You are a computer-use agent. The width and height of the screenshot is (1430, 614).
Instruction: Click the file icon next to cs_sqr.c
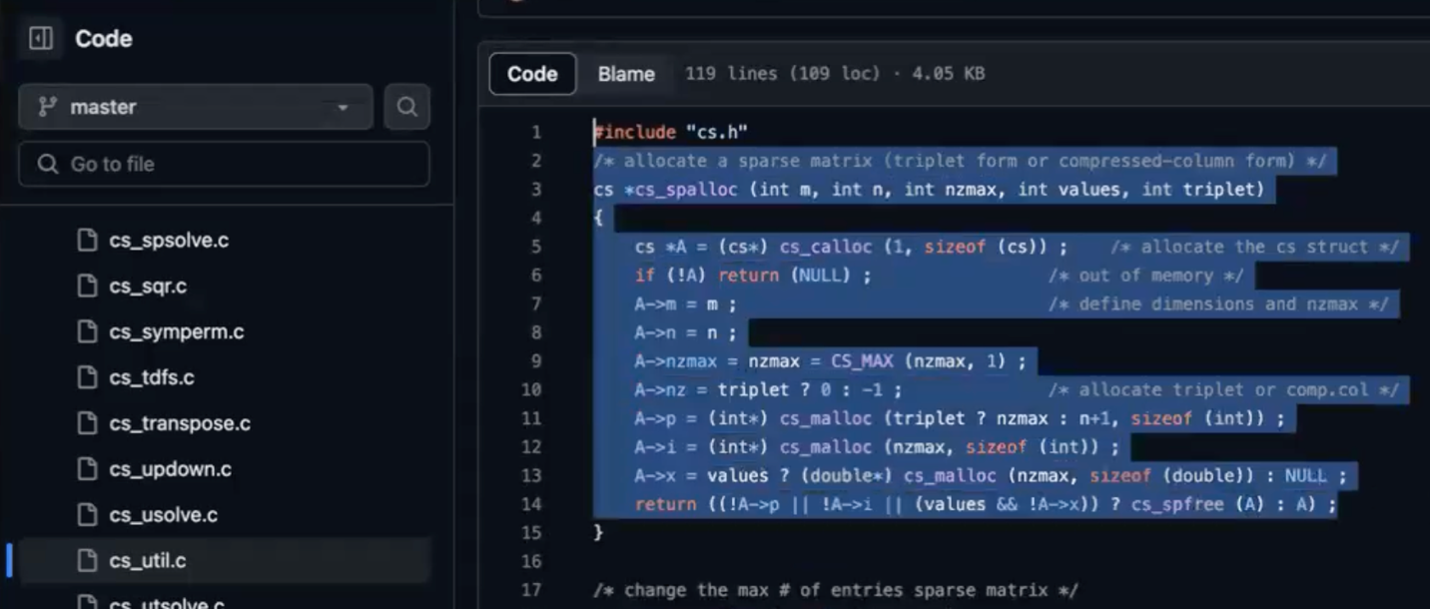[x=88, y=287]
